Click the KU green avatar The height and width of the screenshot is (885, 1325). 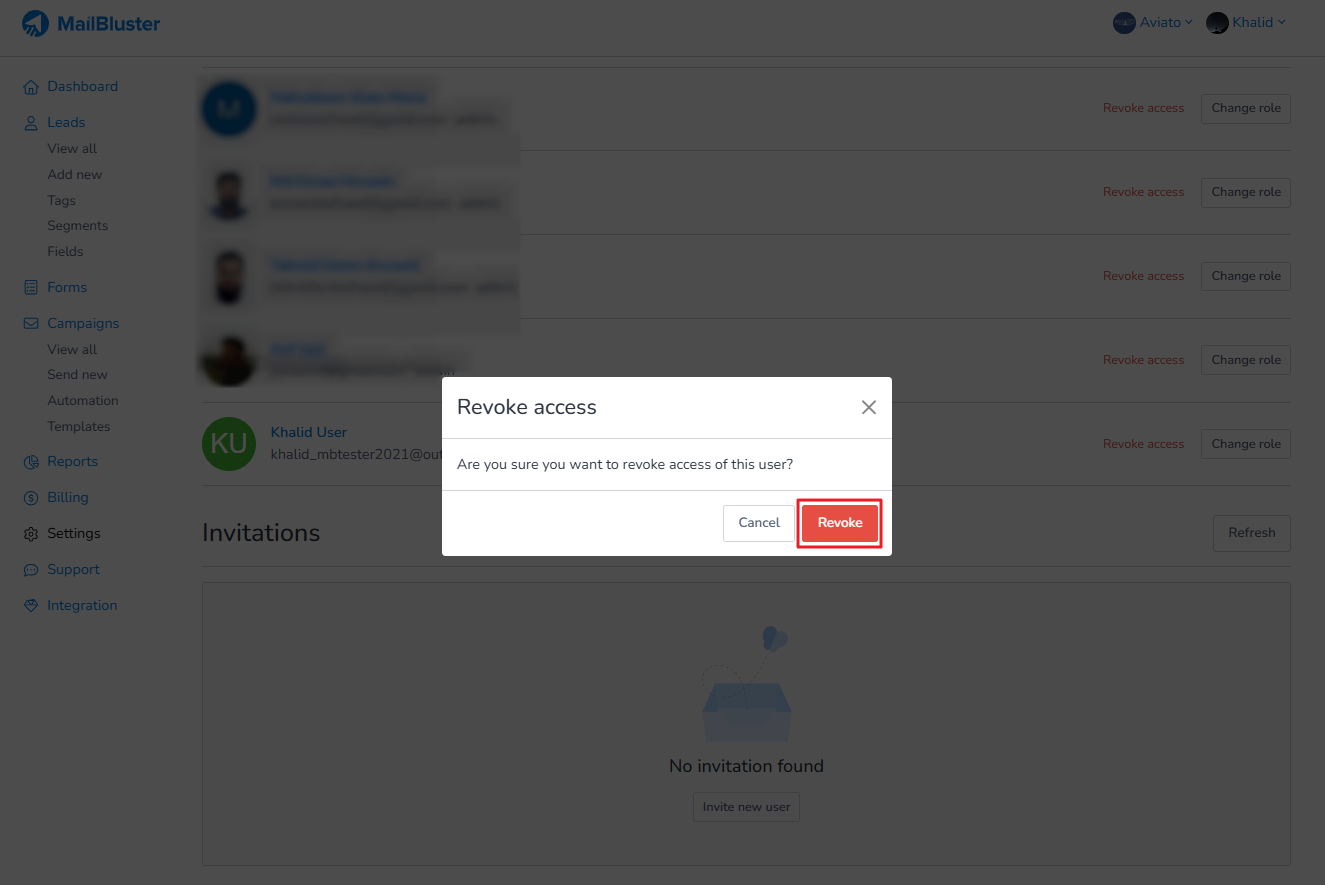[x=229, y=444]
